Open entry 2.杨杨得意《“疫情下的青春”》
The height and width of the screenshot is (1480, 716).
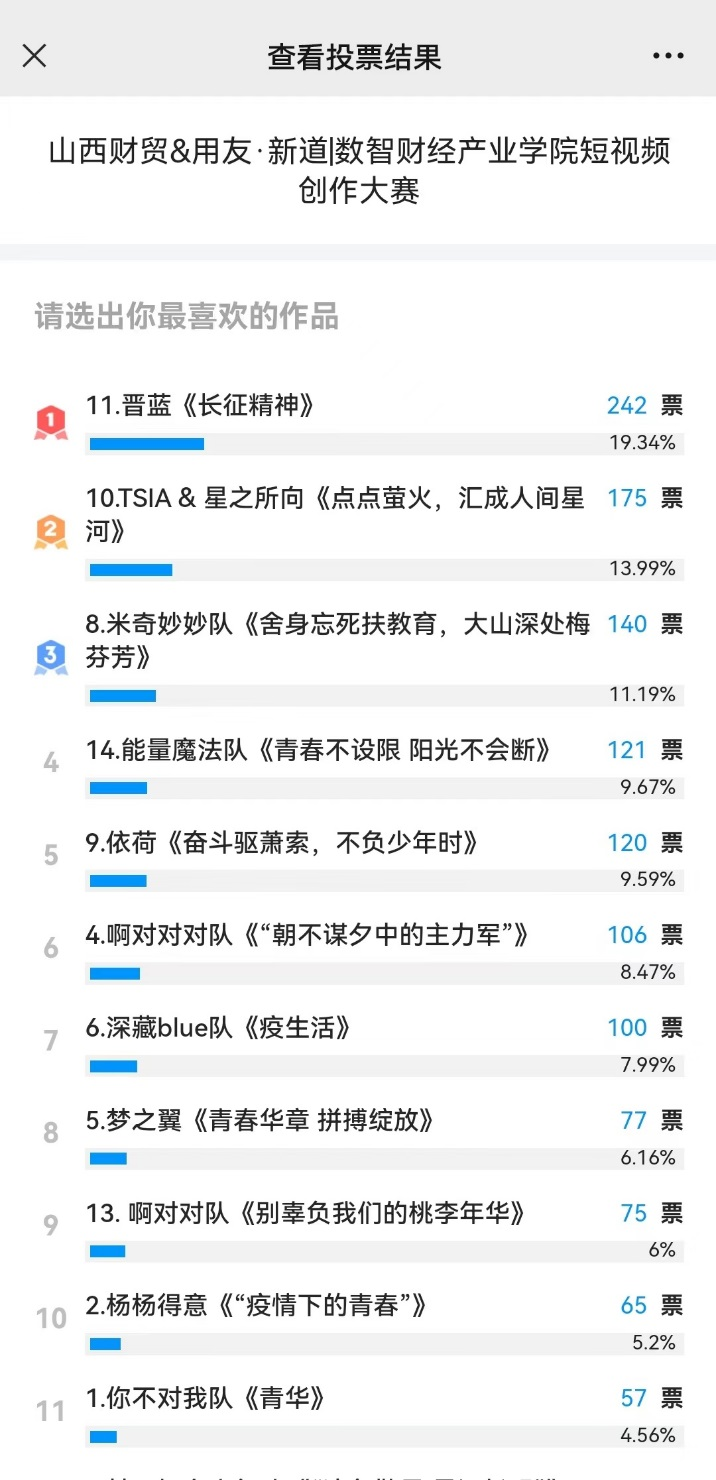tap(256, 1305)
